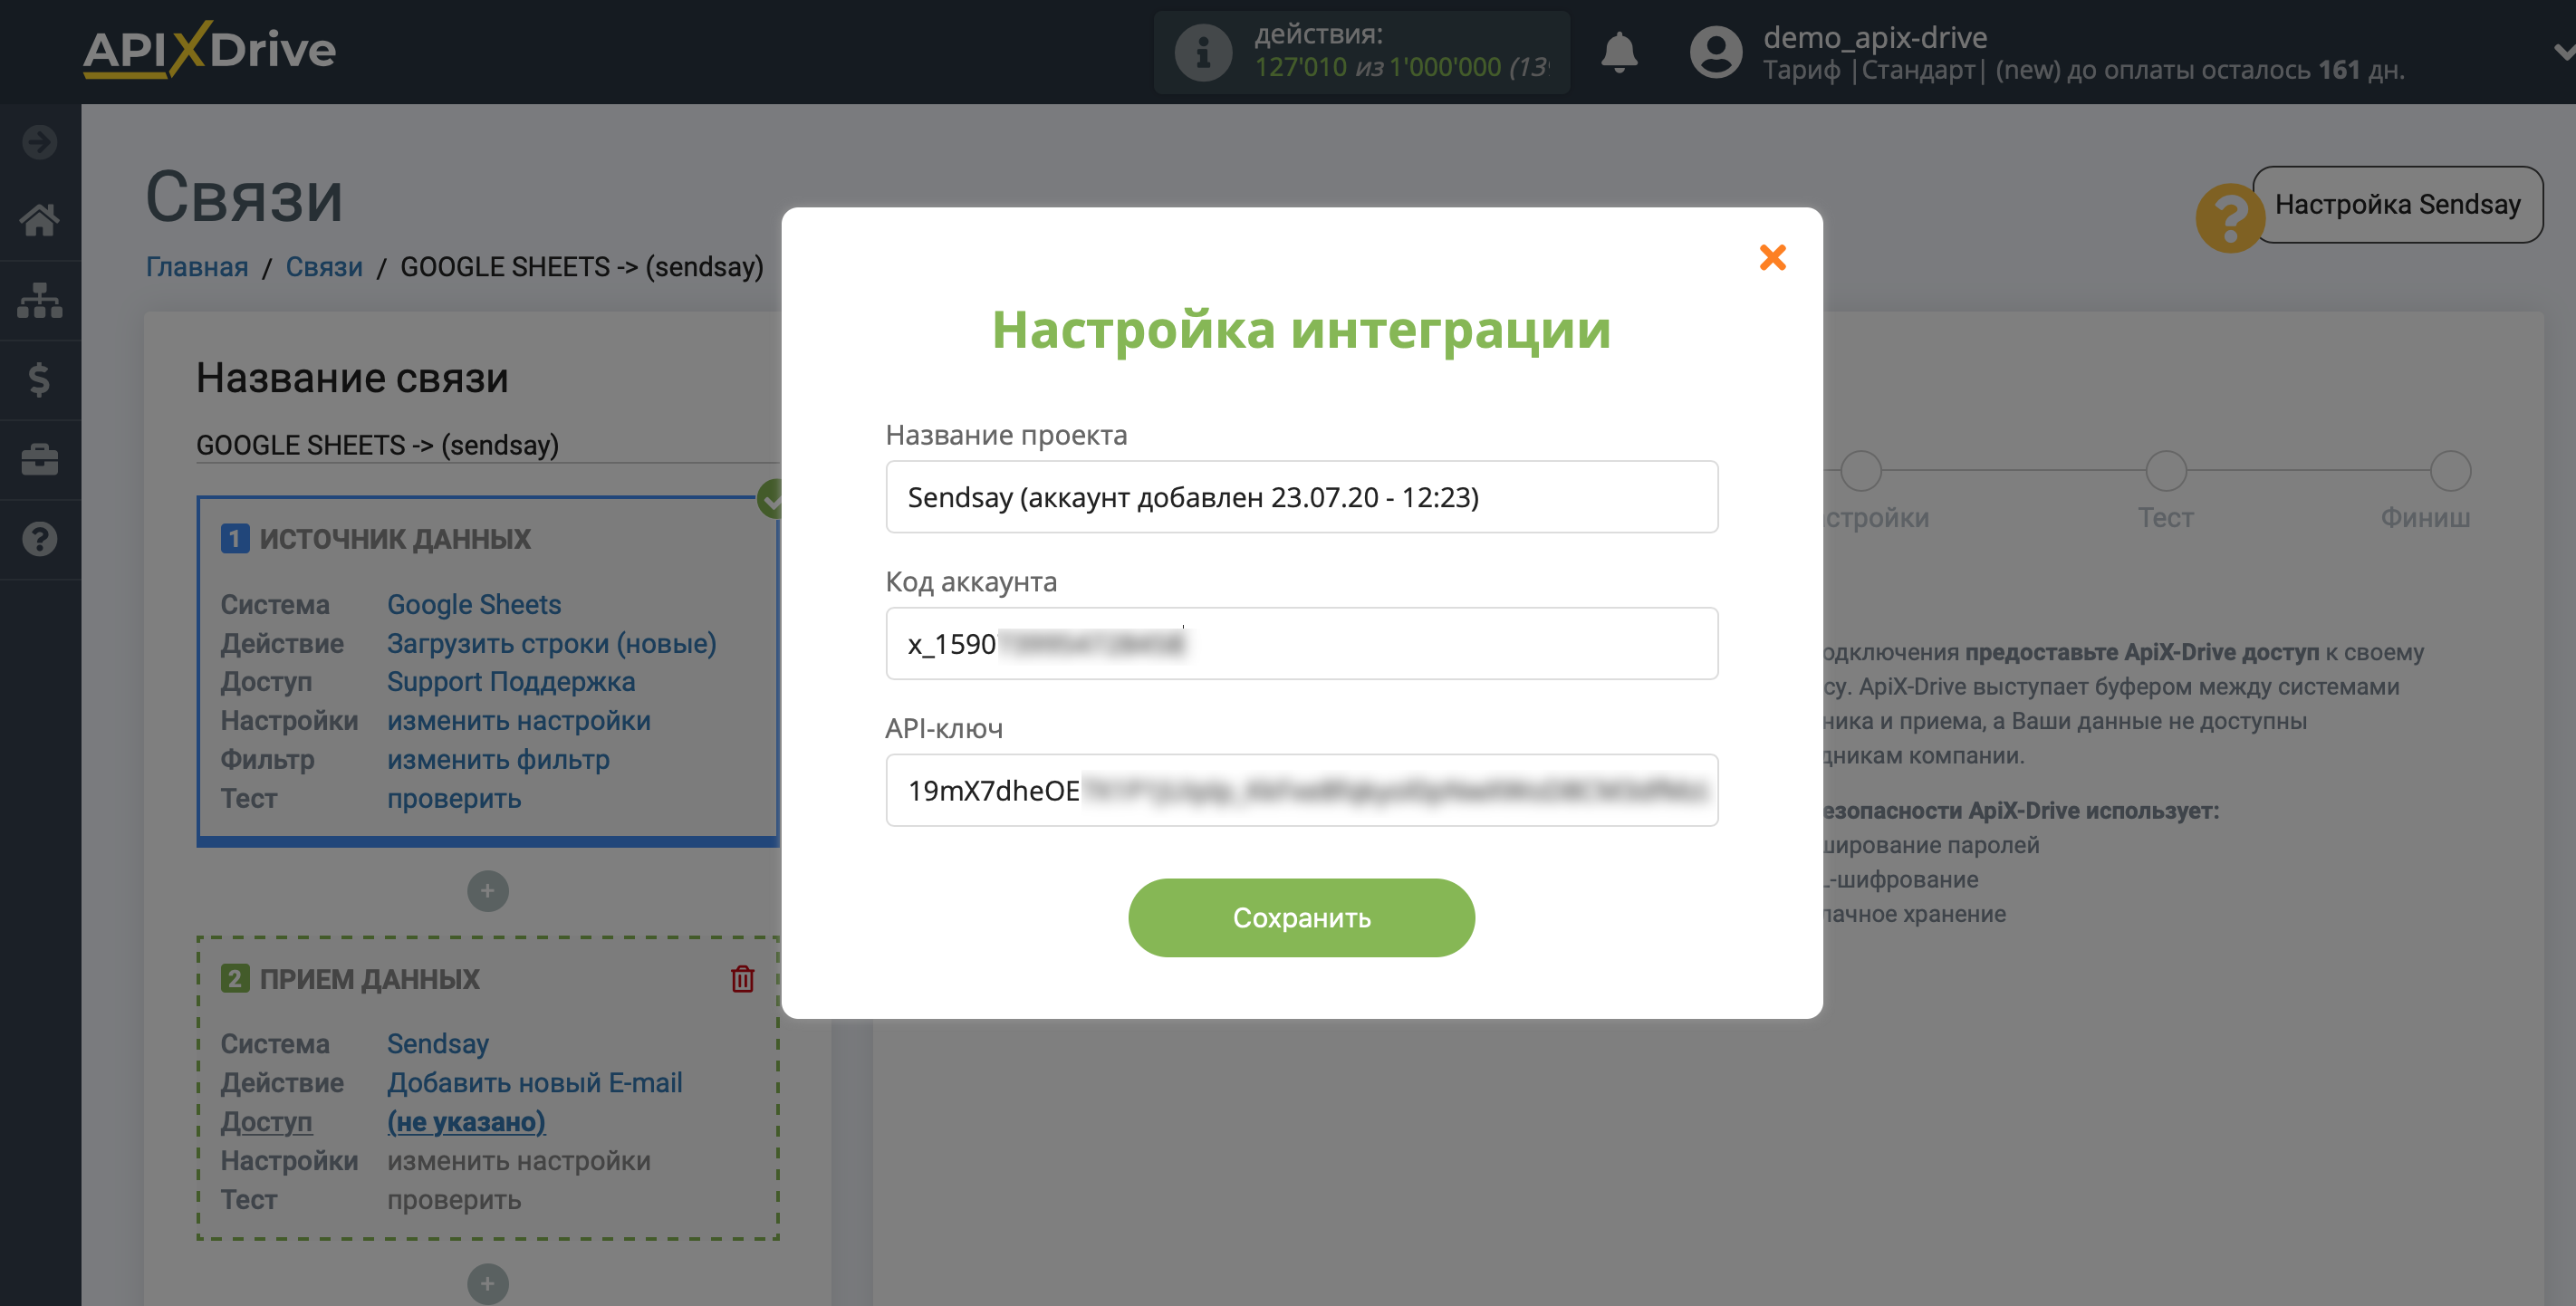Click the Связи breadcrumb link
Viewport: 2576px width, 1306px height.
[324, 267]
